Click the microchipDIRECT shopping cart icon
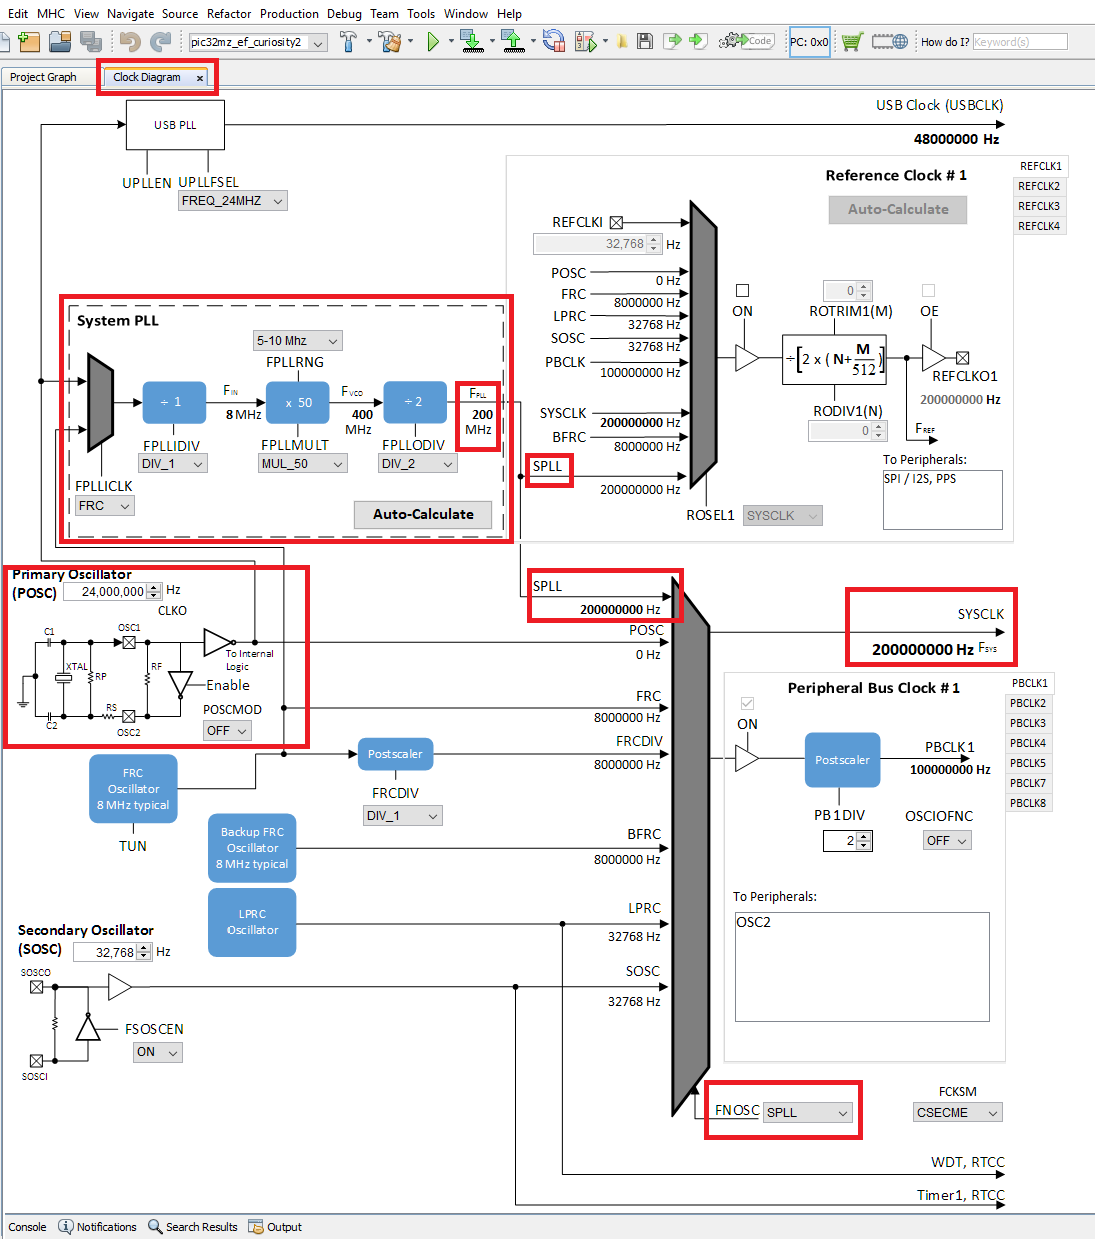1098x1242 pixels. 851,41
